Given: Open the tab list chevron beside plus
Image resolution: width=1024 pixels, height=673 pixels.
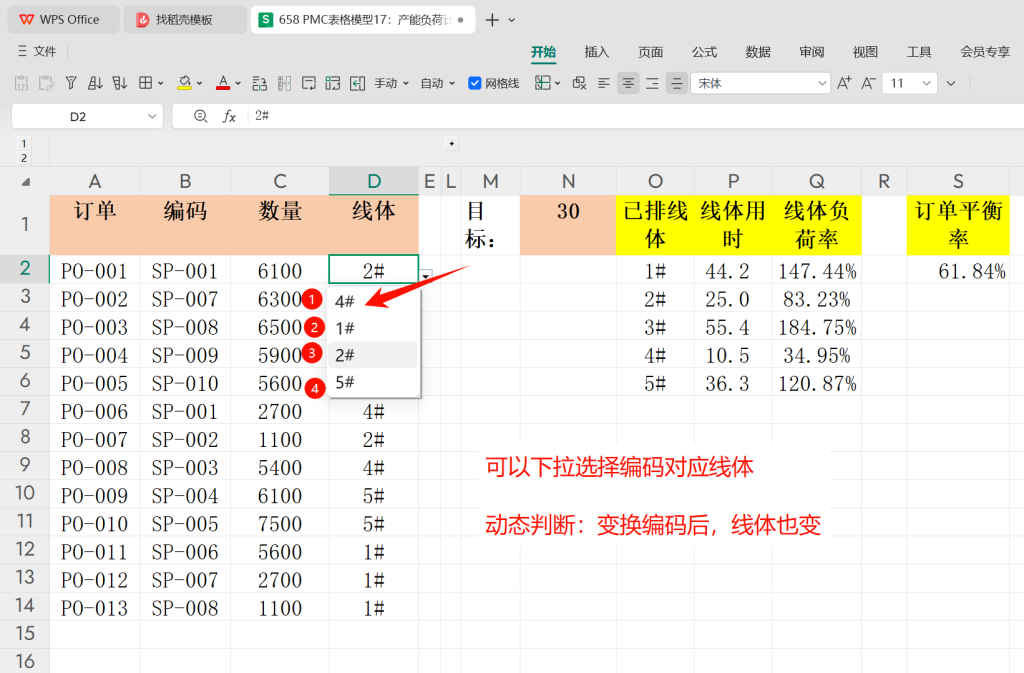Looking at the screenshot, I should pyautogui.click(x=511, y=20).
